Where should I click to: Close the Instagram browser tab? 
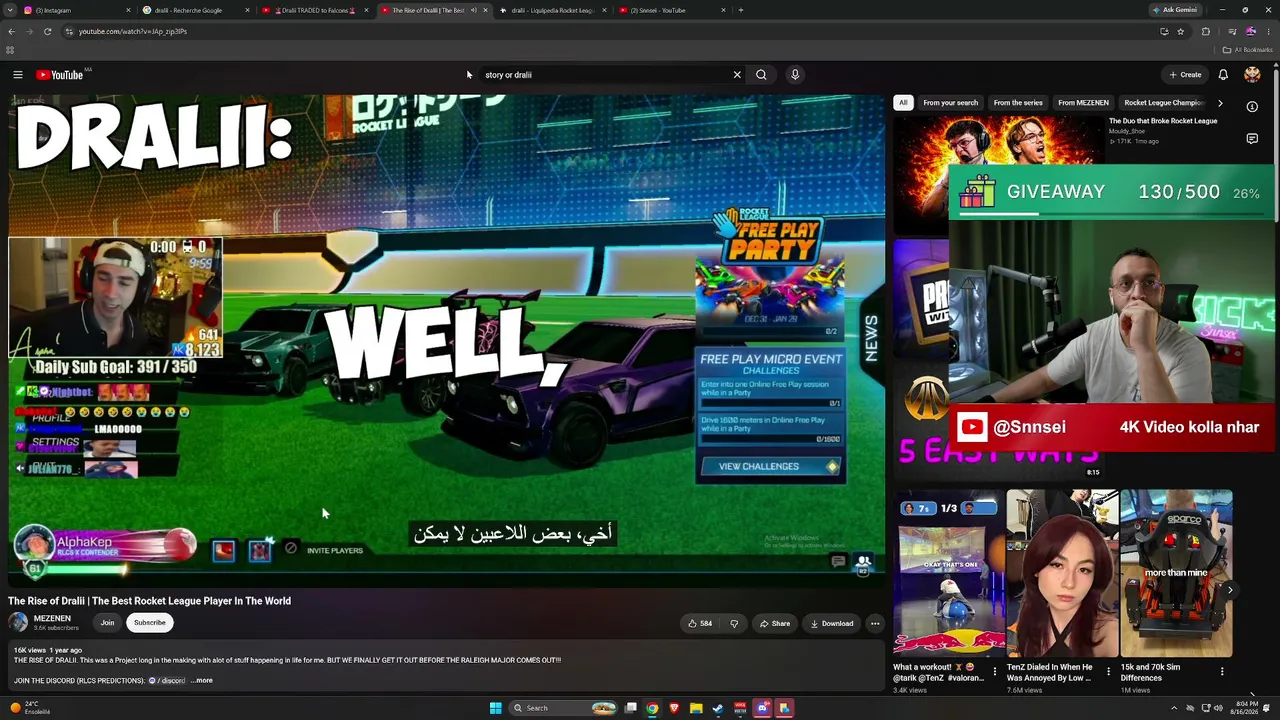[x=128, y=10]
